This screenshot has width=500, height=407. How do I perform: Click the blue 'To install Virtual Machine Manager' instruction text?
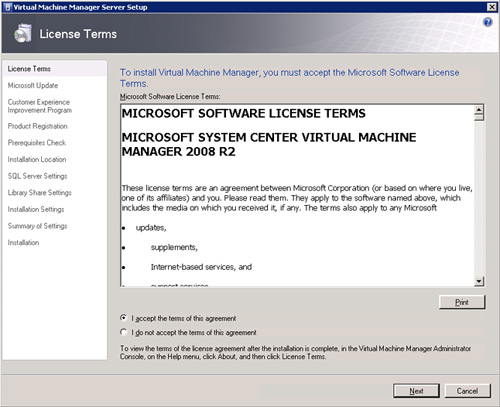coord(289,78)
